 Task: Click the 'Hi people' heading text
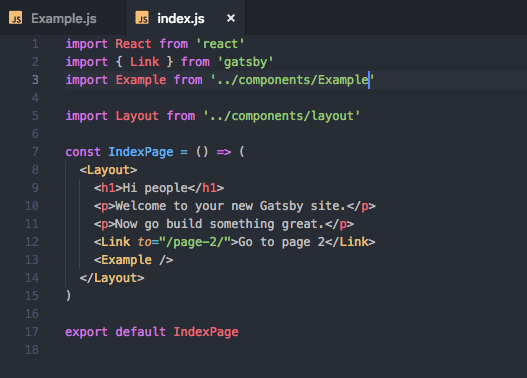[x=155, y=188]
